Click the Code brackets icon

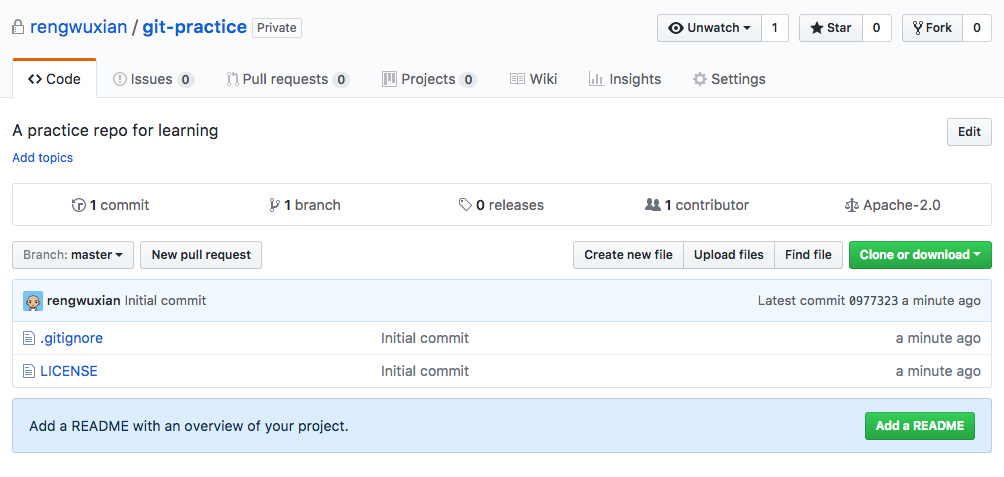[x=35, y=79]
